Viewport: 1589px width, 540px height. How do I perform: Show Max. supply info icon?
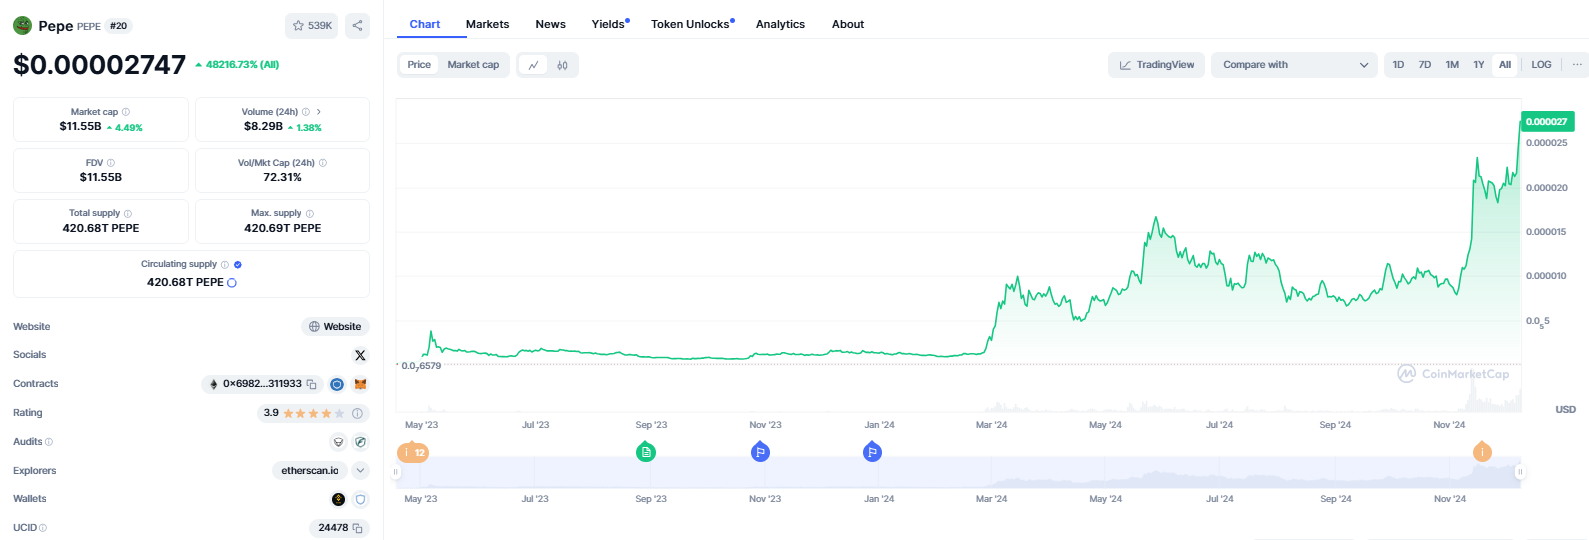[310, 214]
